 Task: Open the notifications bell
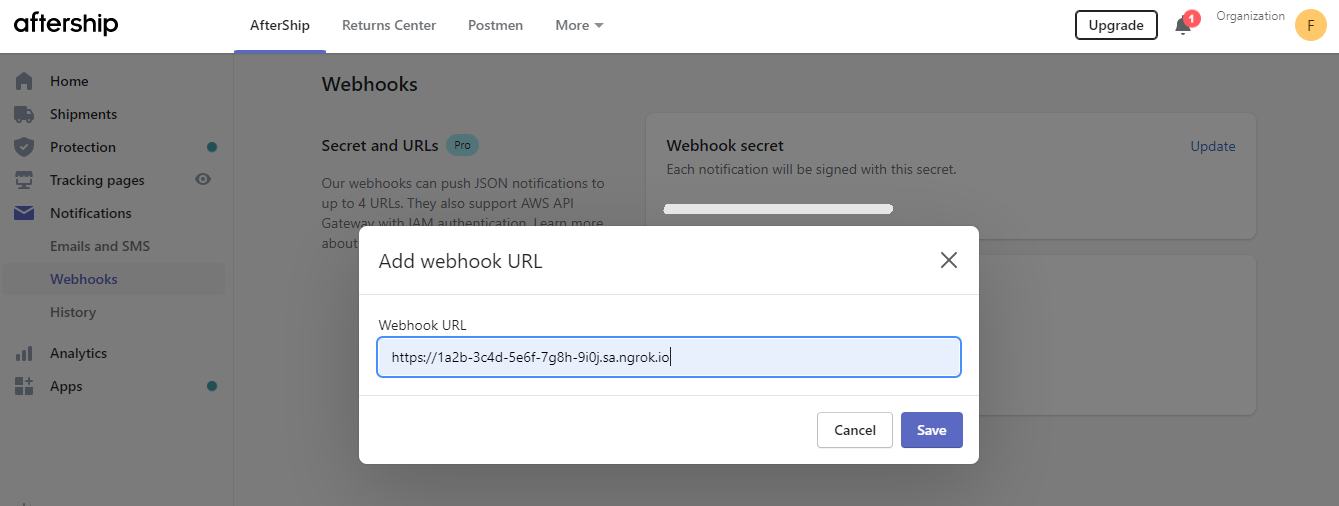pos(1183,25)
